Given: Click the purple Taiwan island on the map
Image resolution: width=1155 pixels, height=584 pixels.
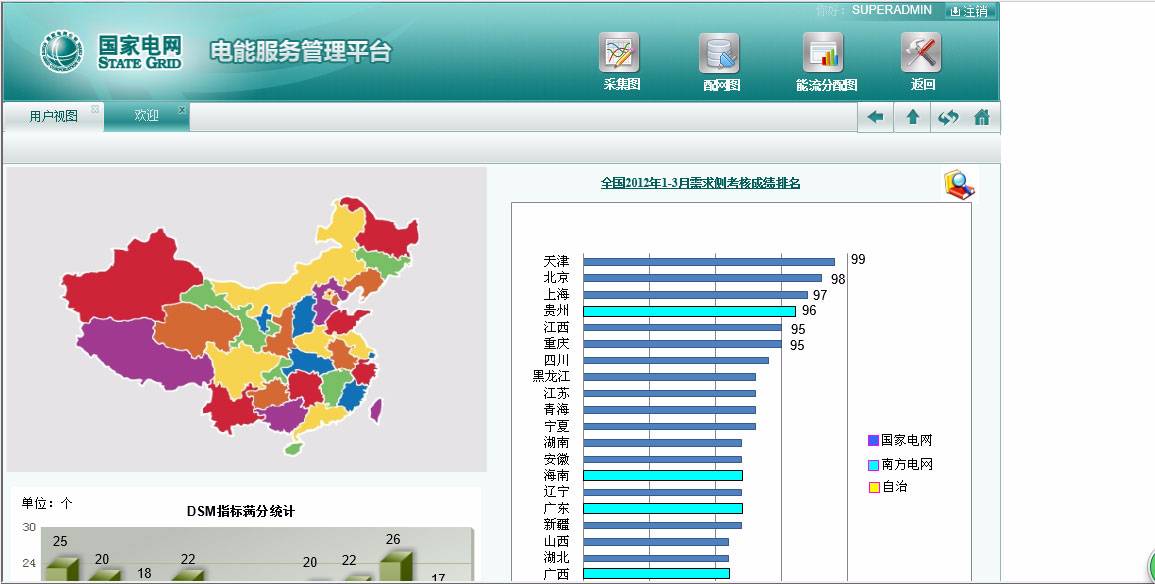Looking at the screenshot, I should 376,409.
